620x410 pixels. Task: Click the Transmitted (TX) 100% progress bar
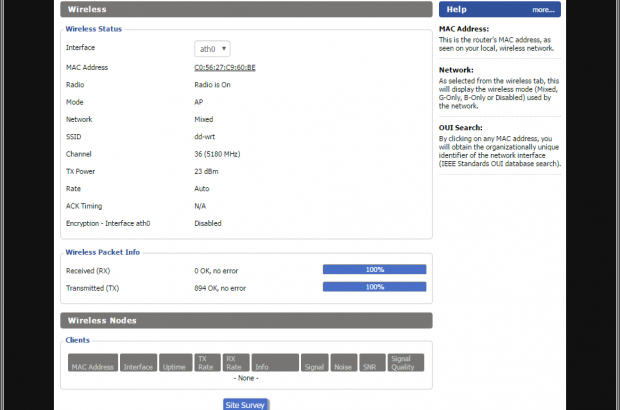374,287
